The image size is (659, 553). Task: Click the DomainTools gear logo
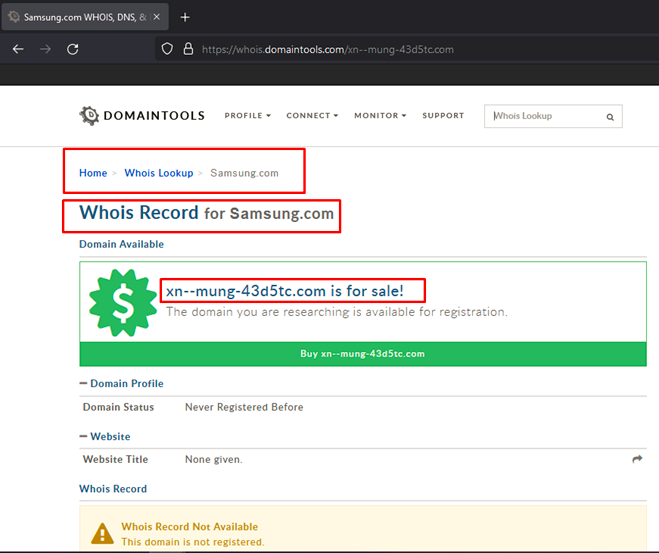pos(89,116)
